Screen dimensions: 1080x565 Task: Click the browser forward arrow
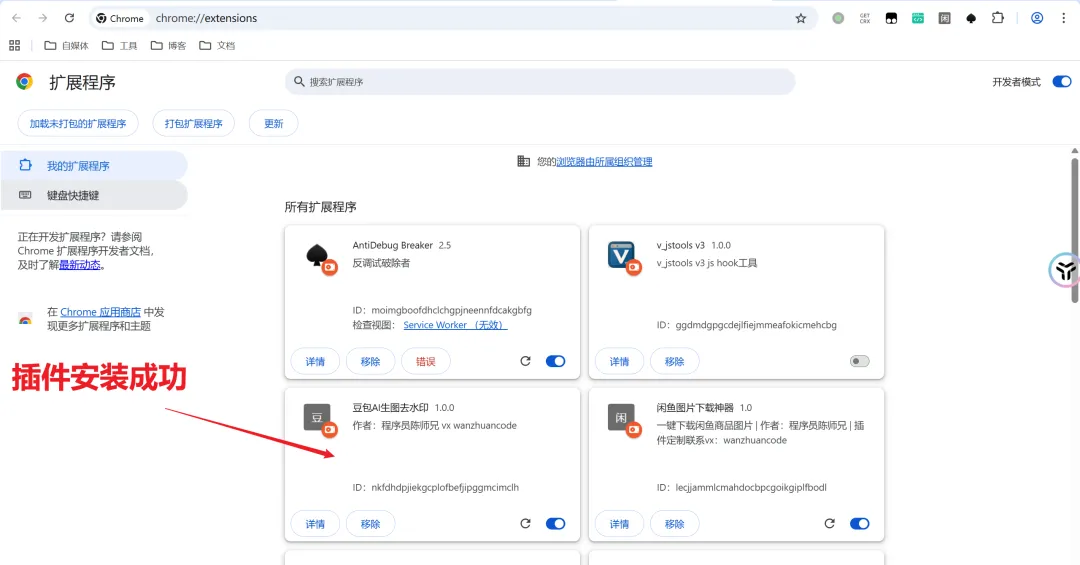click(43, 18)
